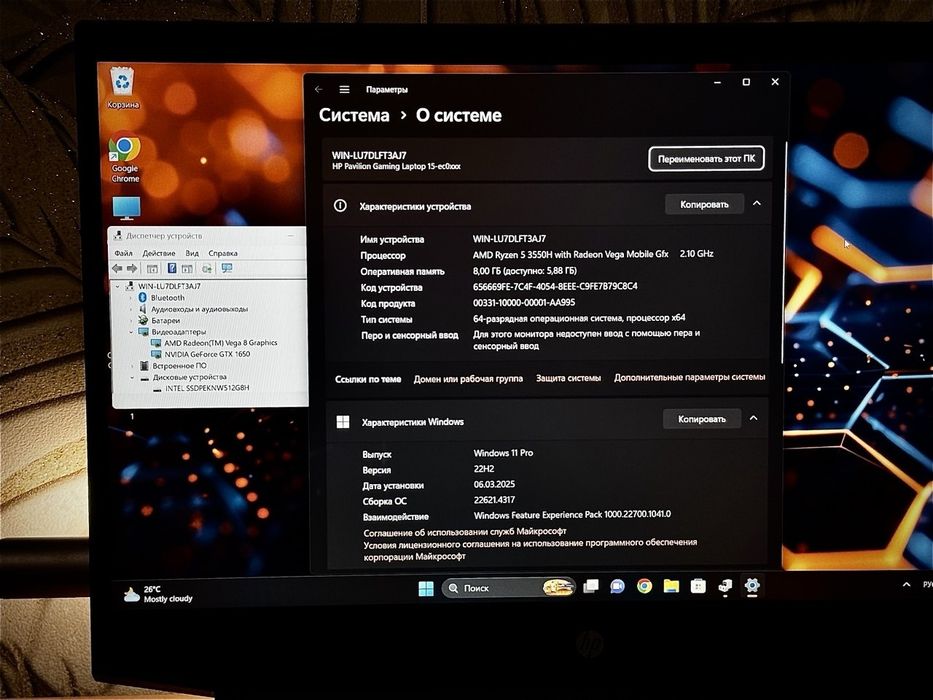Open Защита системы link
The image size is (933, 700).
pyautogui.click(x=568, y=378)
